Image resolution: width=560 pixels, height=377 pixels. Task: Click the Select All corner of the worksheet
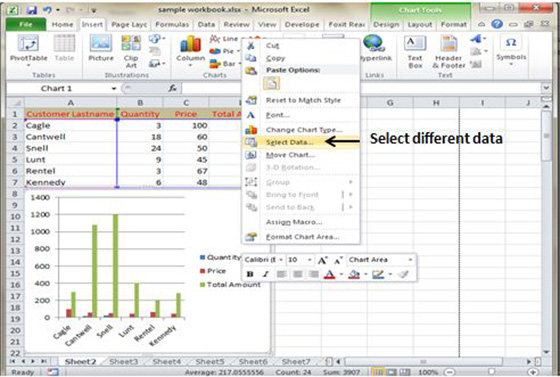16,103
